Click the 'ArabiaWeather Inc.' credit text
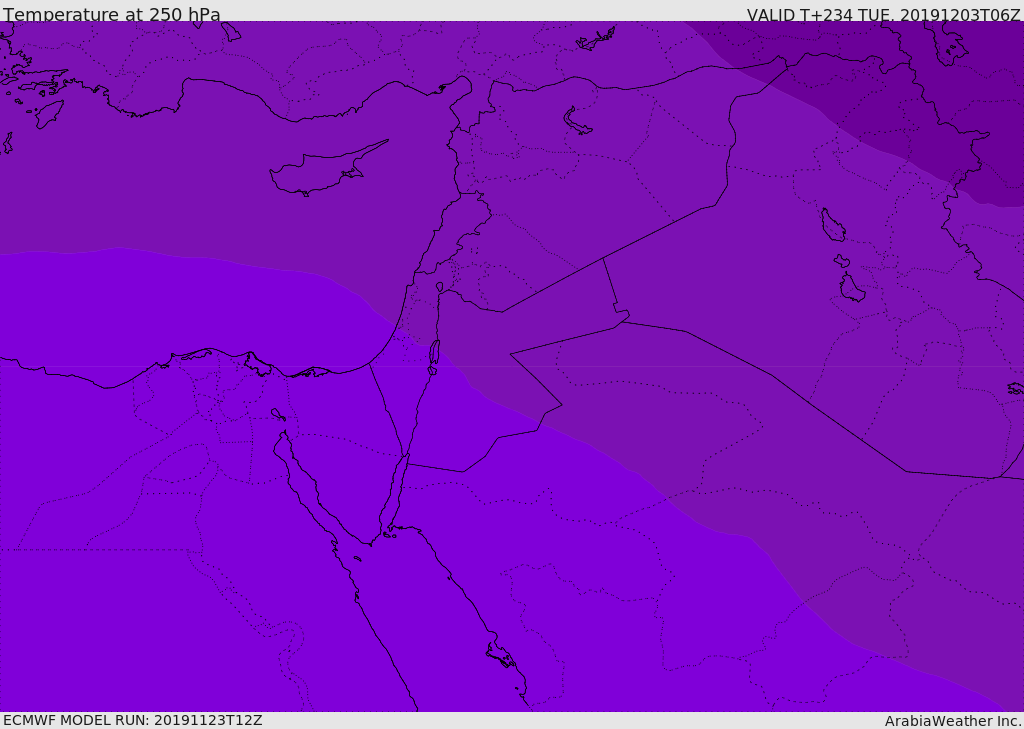Image resolution: width=1024 pixels, height=729 pixels. coord(953,721)
